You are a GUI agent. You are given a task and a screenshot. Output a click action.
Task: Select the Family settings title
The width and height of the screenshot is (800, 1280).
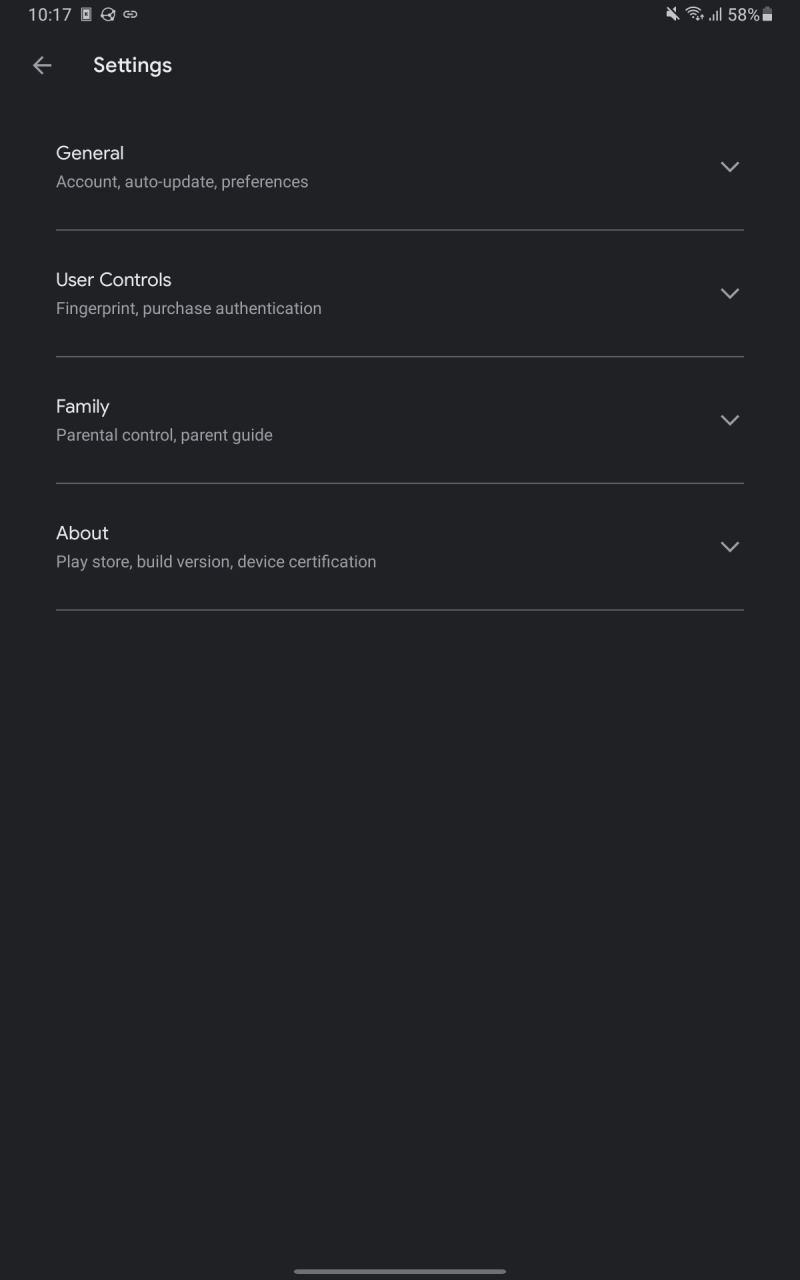tap(83, 407)
